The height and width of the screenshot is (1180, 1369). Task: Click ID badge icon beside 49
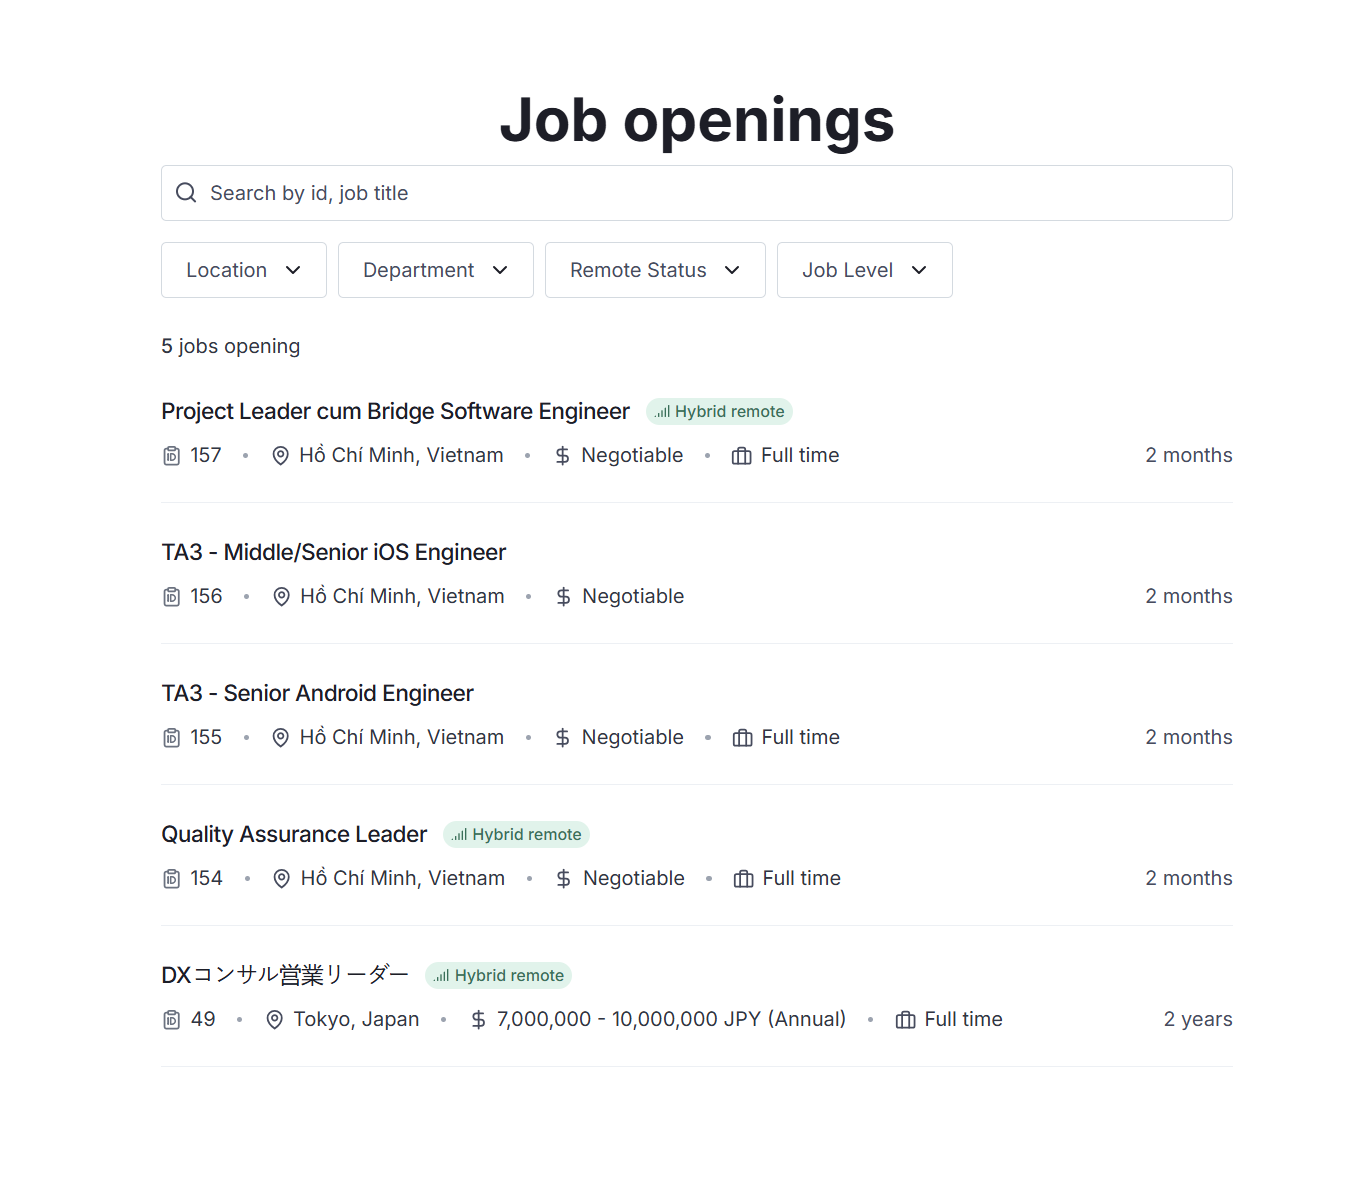(x=172, y=1020)
